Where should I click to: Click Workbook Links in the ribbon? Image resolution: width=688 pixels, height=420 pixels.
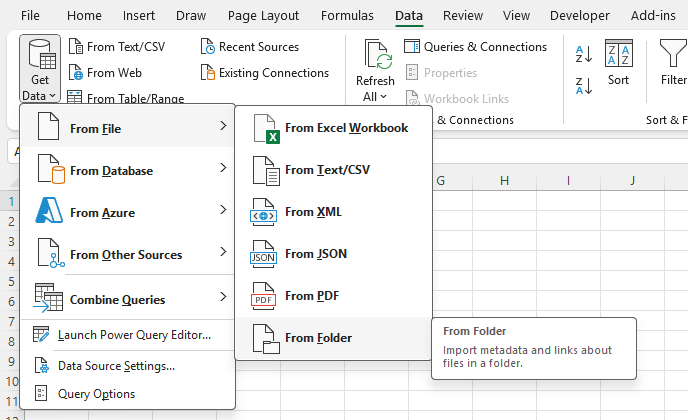[457, 98]
